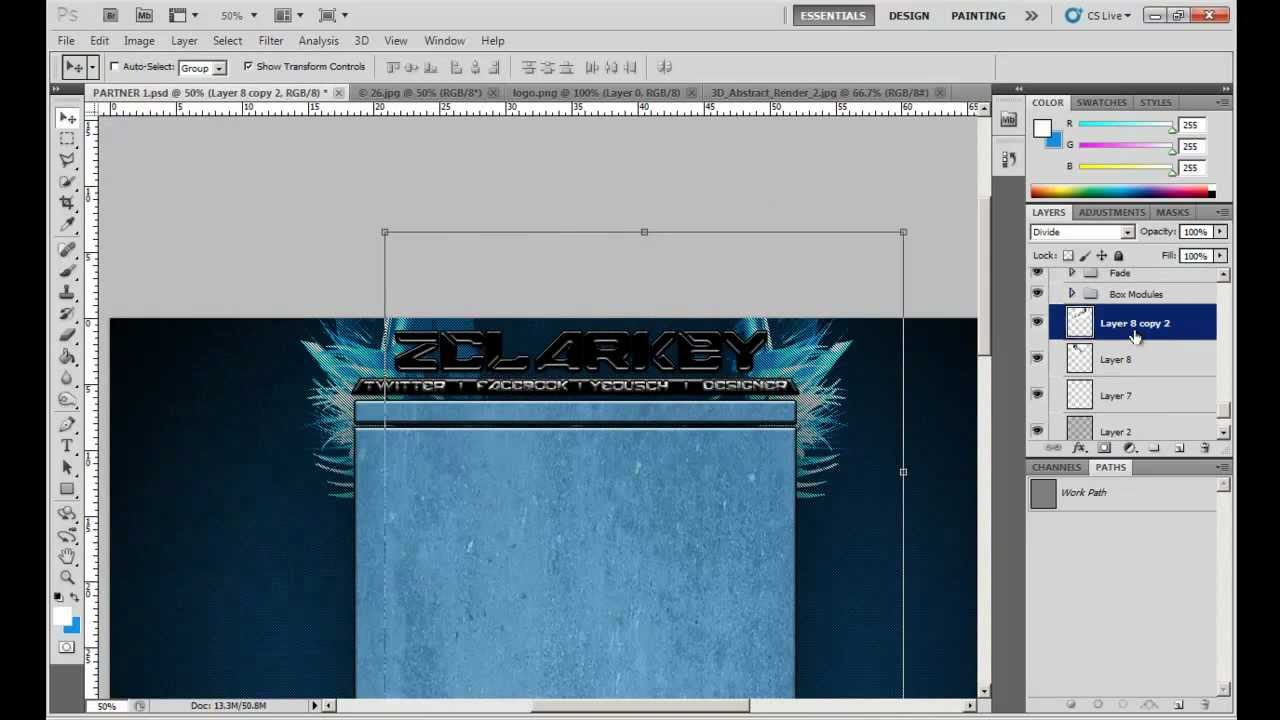Select the Blur tool
The height and width of the screenshot is (720, 1280).
(x=67, y=377)
